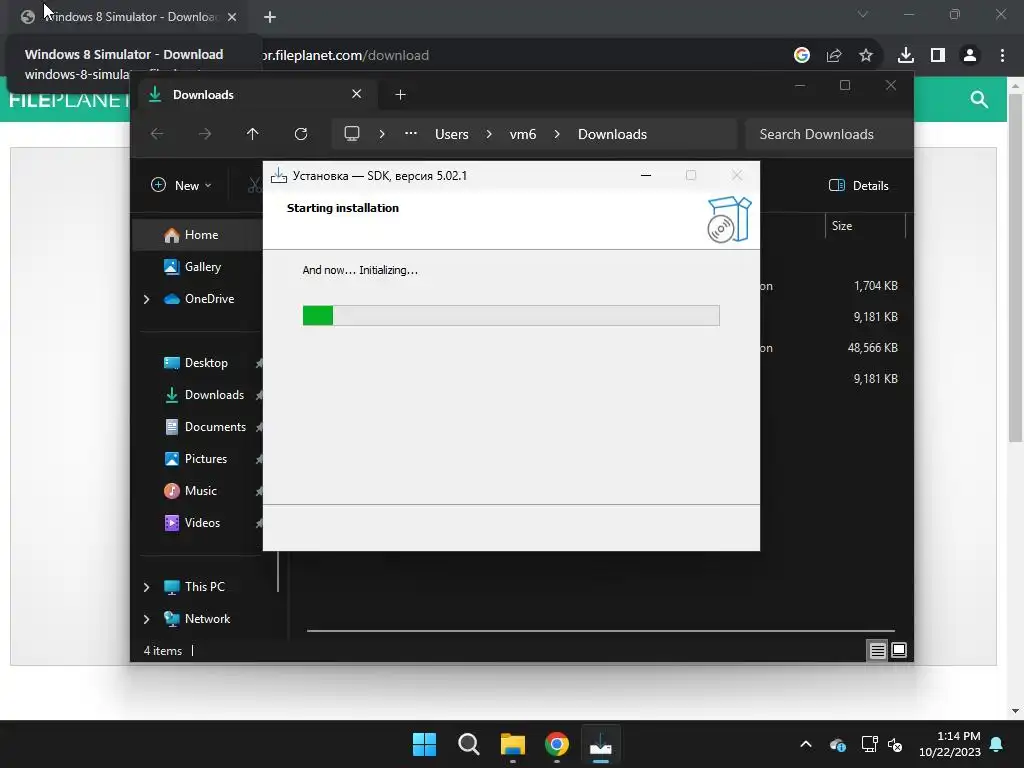Minimize the SDK installer window
This screenshot has width=1024, height=768.
tap(646, 175)
